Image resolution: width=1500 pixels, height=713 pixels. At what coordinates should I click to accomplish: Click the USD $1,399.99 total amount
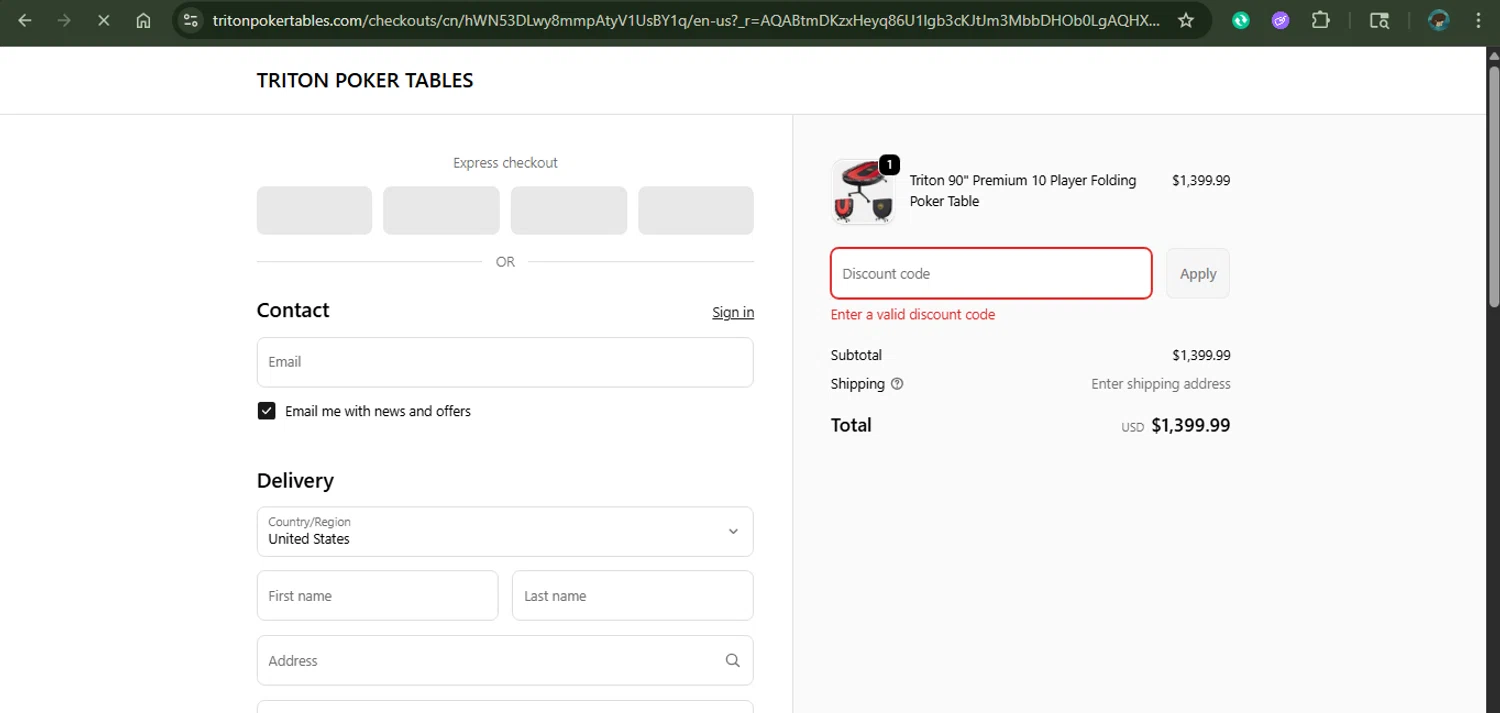(1176, 426)
